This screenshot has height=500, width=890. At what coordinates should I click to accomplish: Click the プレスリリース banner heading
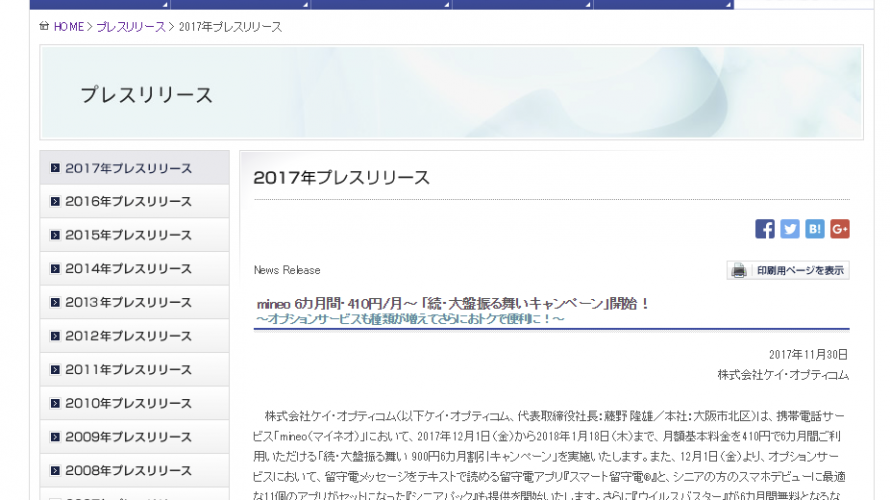[146, 94]
